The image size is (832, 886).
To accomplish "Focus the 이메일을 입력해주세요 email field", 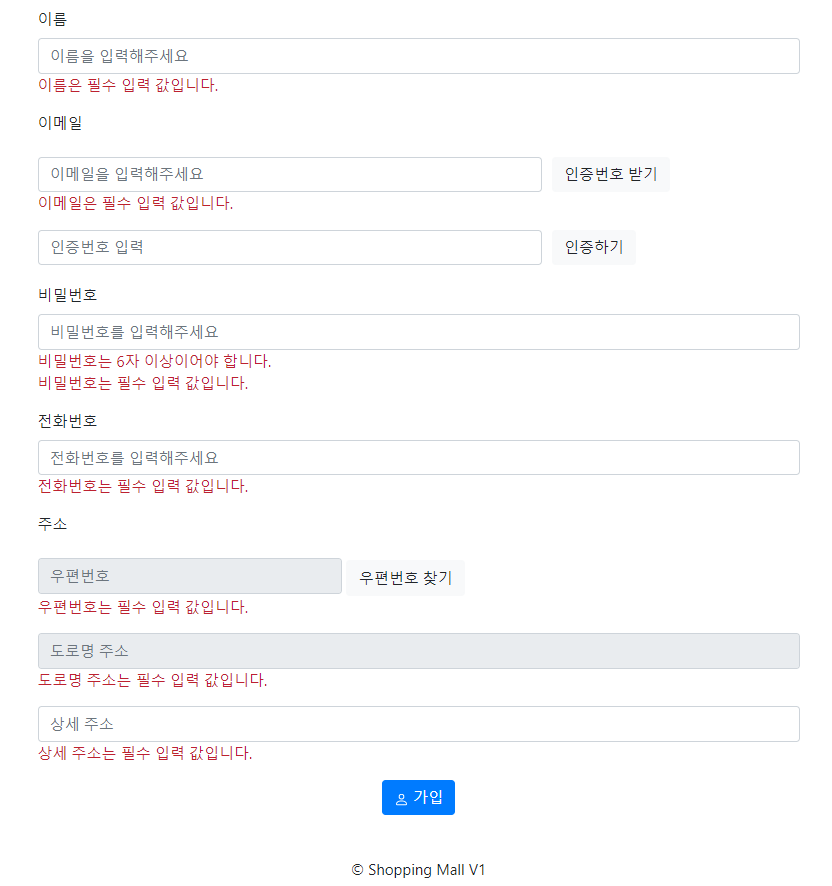I will 290,174.
